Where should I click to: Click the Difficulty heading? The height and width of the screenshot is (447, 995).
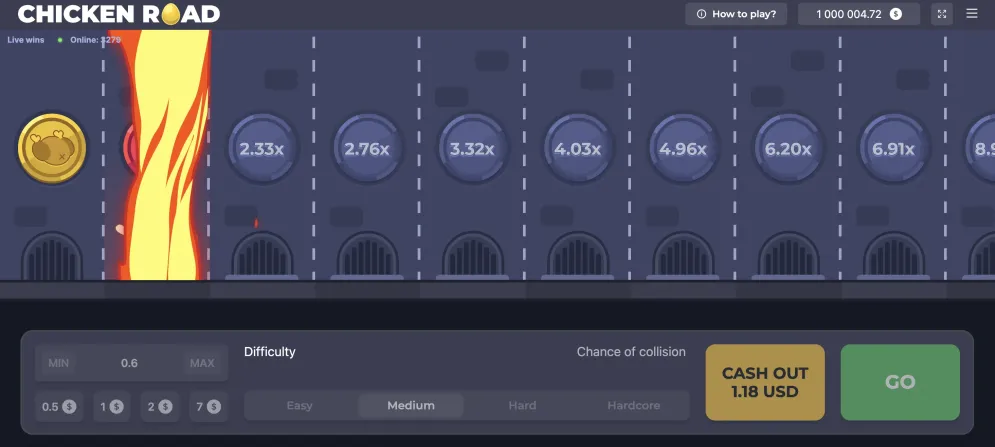270,352
